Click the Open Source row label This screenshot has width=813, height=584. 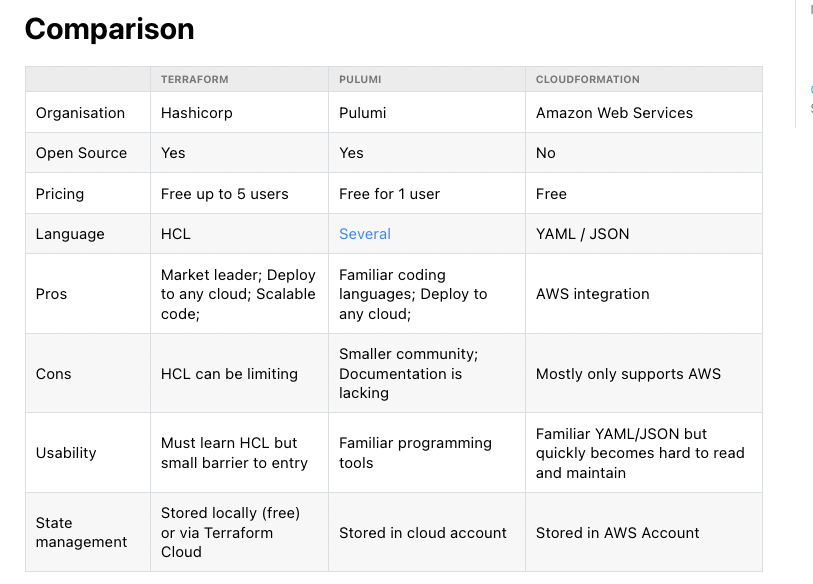pyautogui.click(x=81, y=153)
